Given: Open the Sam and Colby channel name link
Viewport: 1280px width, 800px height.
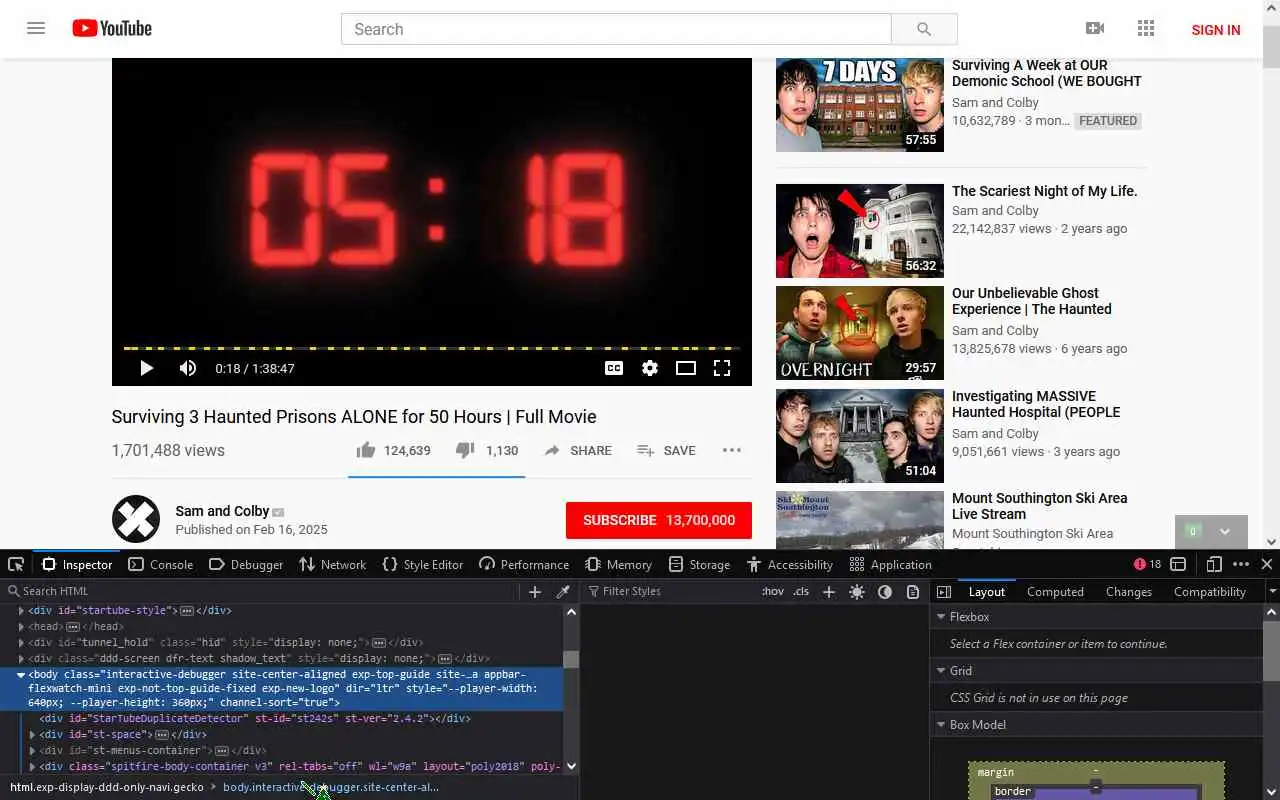Looking at the screenshot, I should (x=222, y=511).
